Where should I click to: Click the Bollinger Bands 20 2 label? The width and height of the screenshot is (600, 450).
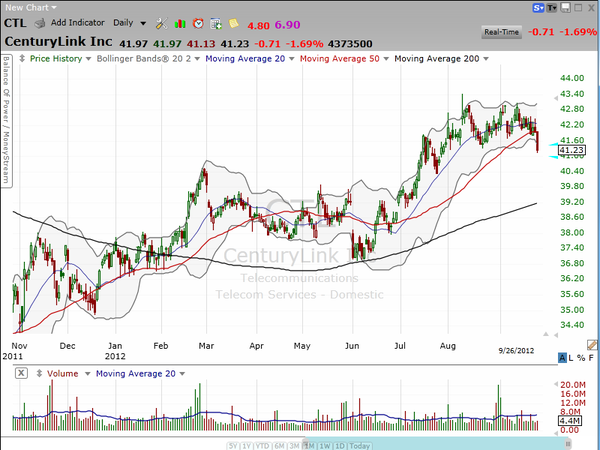(143, 59)
